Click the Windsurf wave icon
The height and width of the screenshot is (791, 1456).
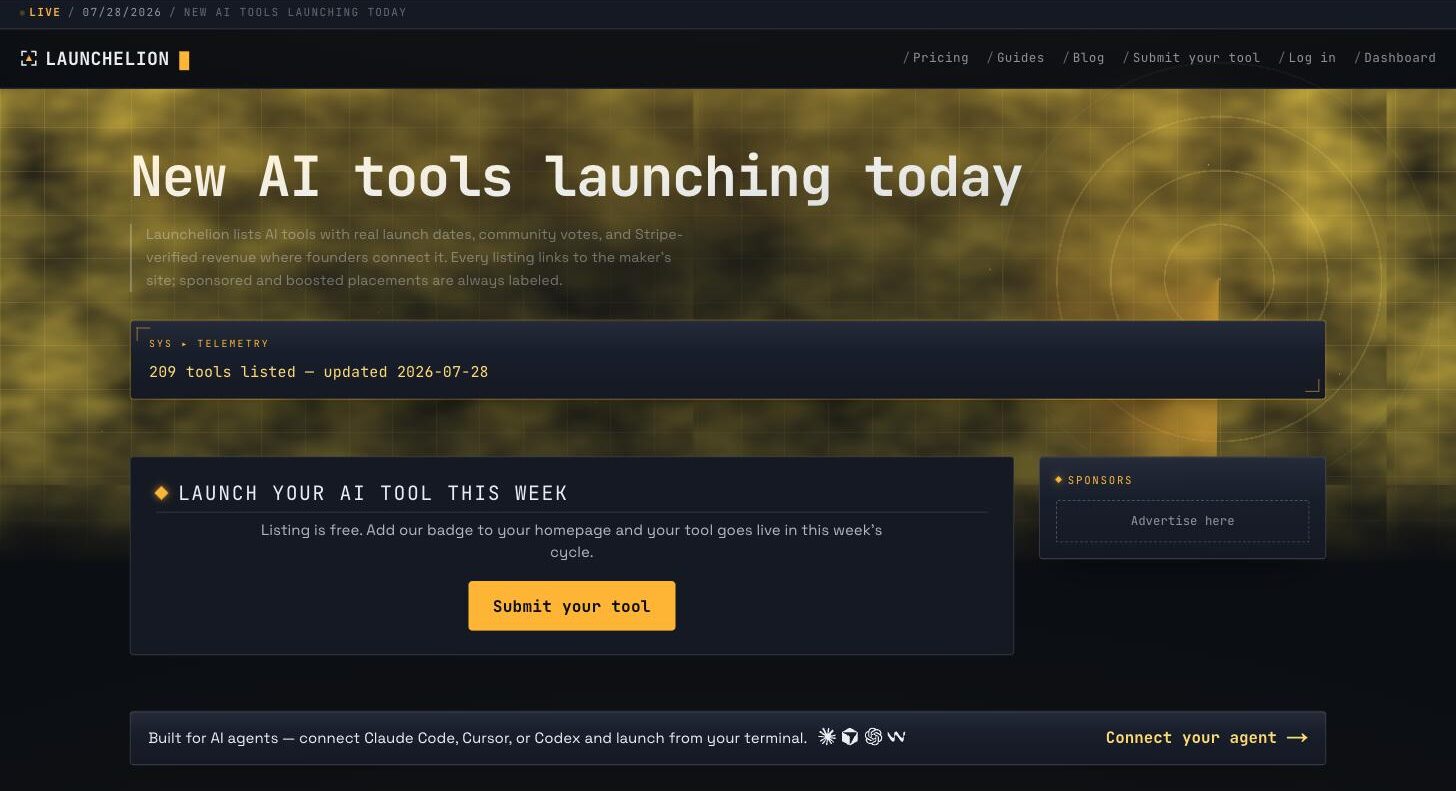pyautogui.click(x=896, y=737)
